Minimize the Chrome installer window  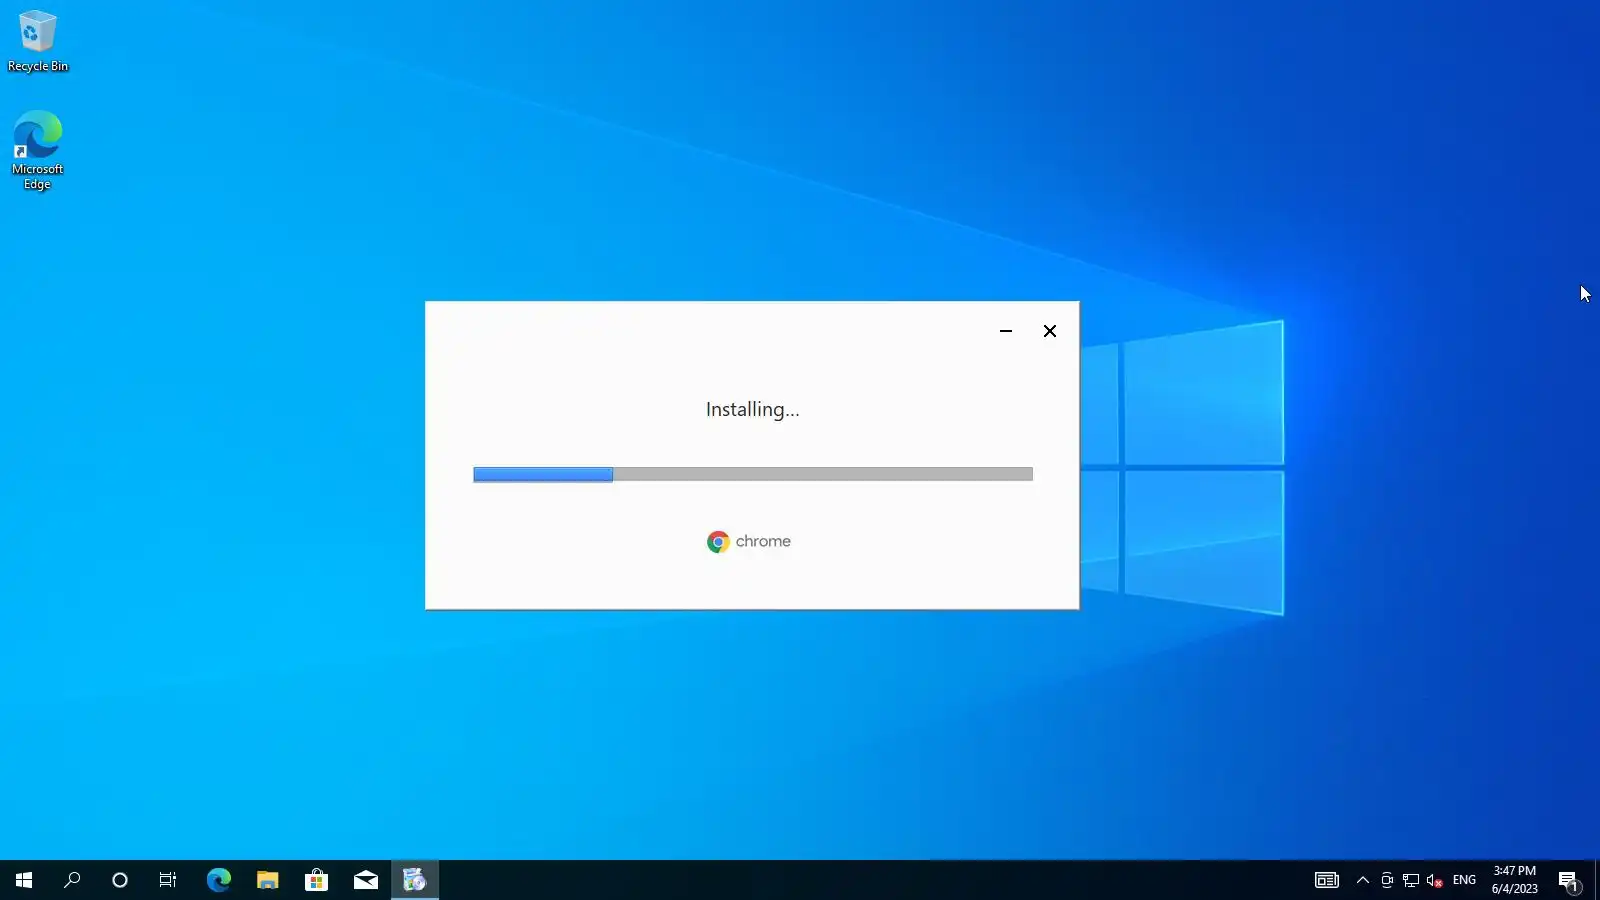(1006, 331)
